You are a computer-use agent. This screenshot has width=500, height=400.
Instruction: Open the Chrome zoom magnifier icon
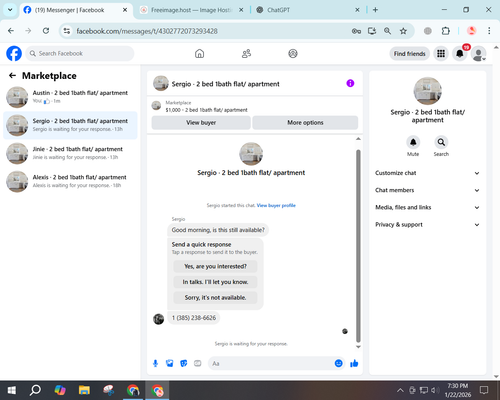(x=387, y=31)
